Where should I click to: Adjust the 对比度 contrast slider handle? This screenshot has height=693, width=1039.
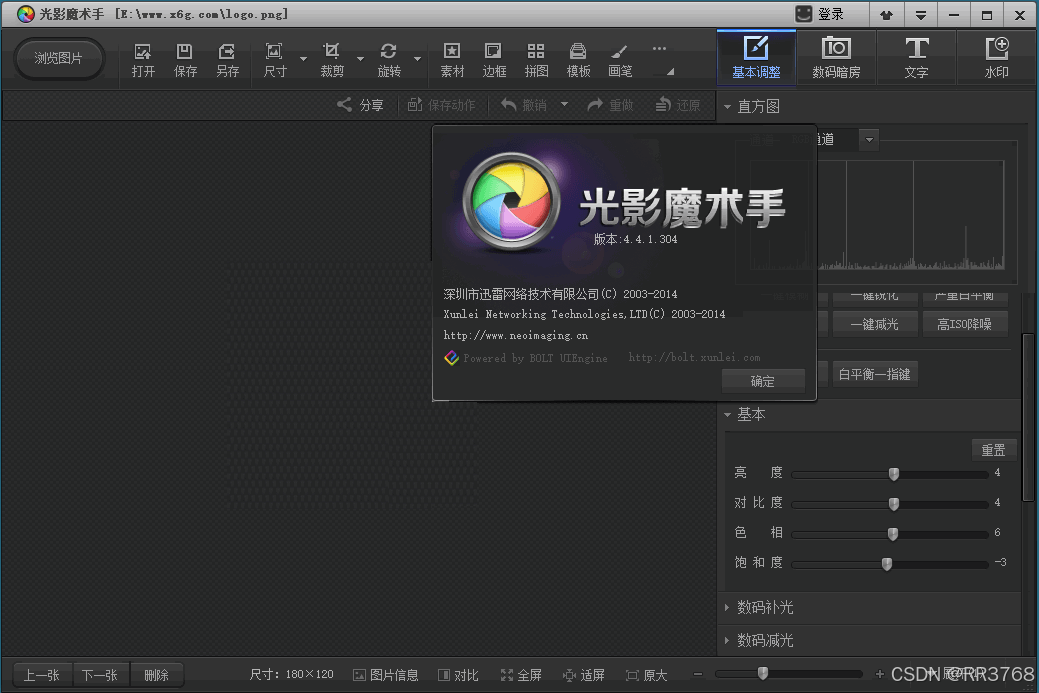point(894,504)
